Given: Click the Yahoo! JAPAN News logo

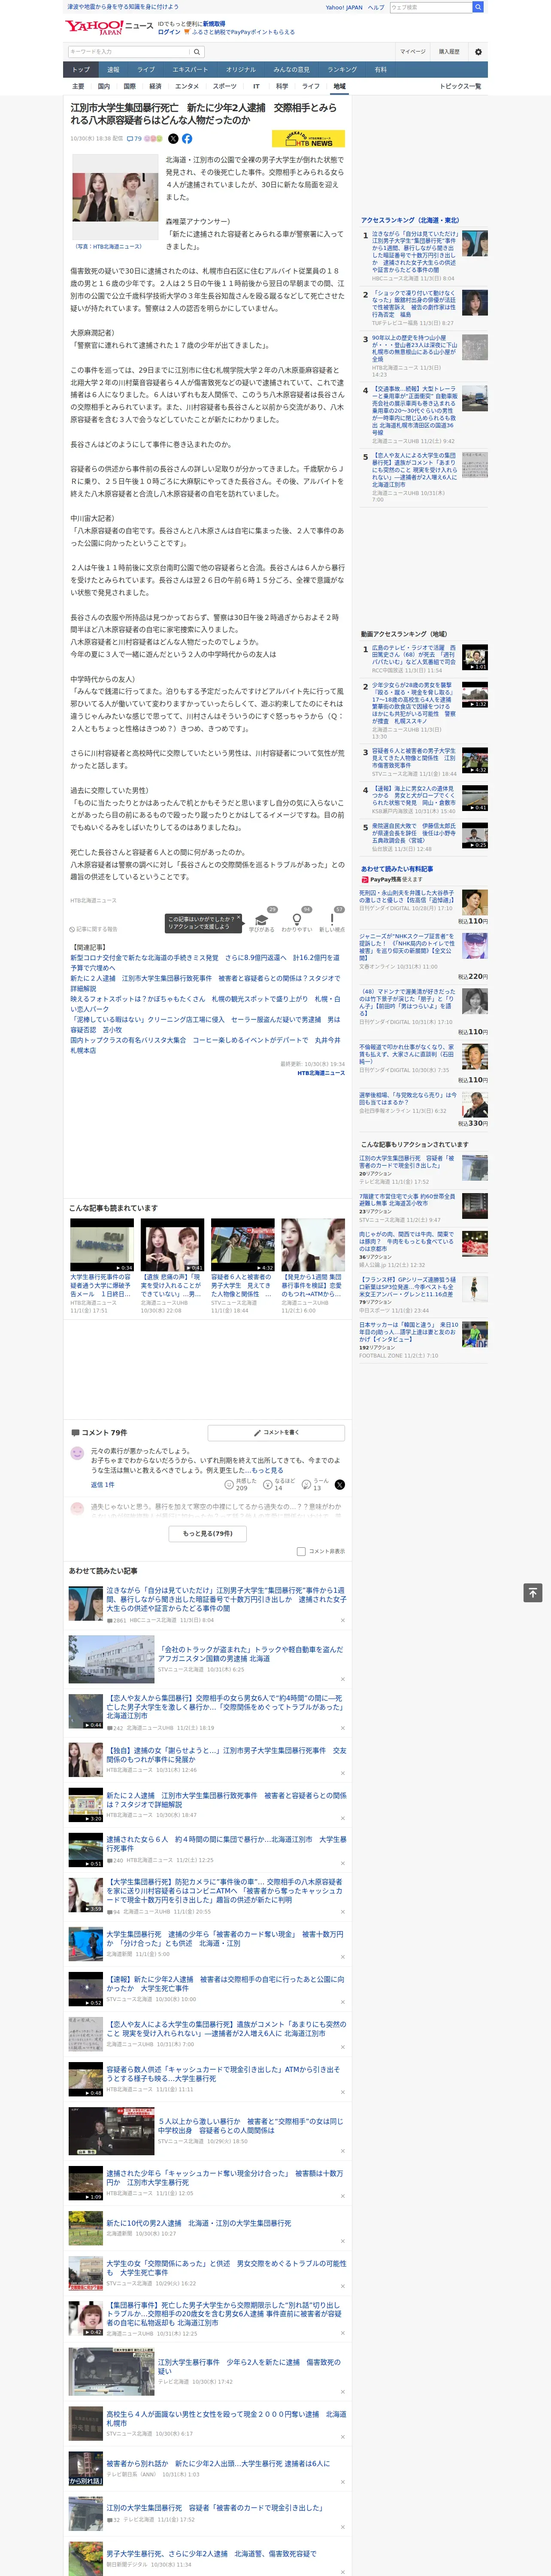Looking at the screenshot, I should point(109,27).
